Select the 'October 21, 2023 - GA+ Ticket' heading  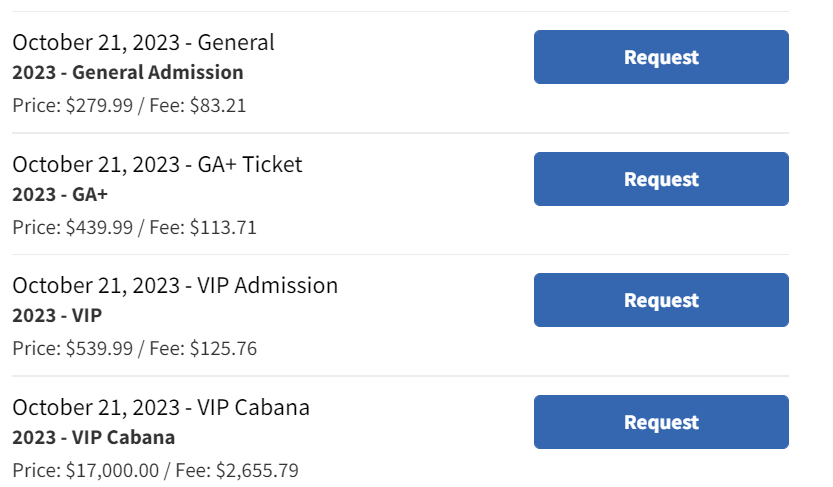pos(157,164)
